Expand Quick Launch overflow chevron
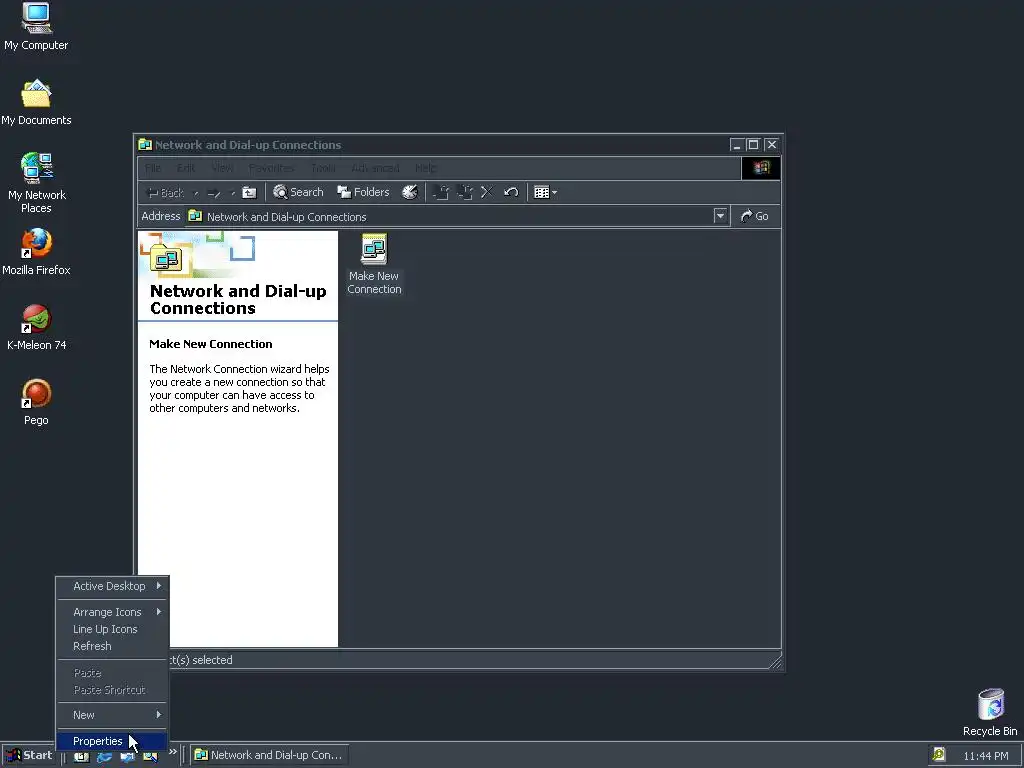This screenshot has width=1024, height=768. point(173,752)
